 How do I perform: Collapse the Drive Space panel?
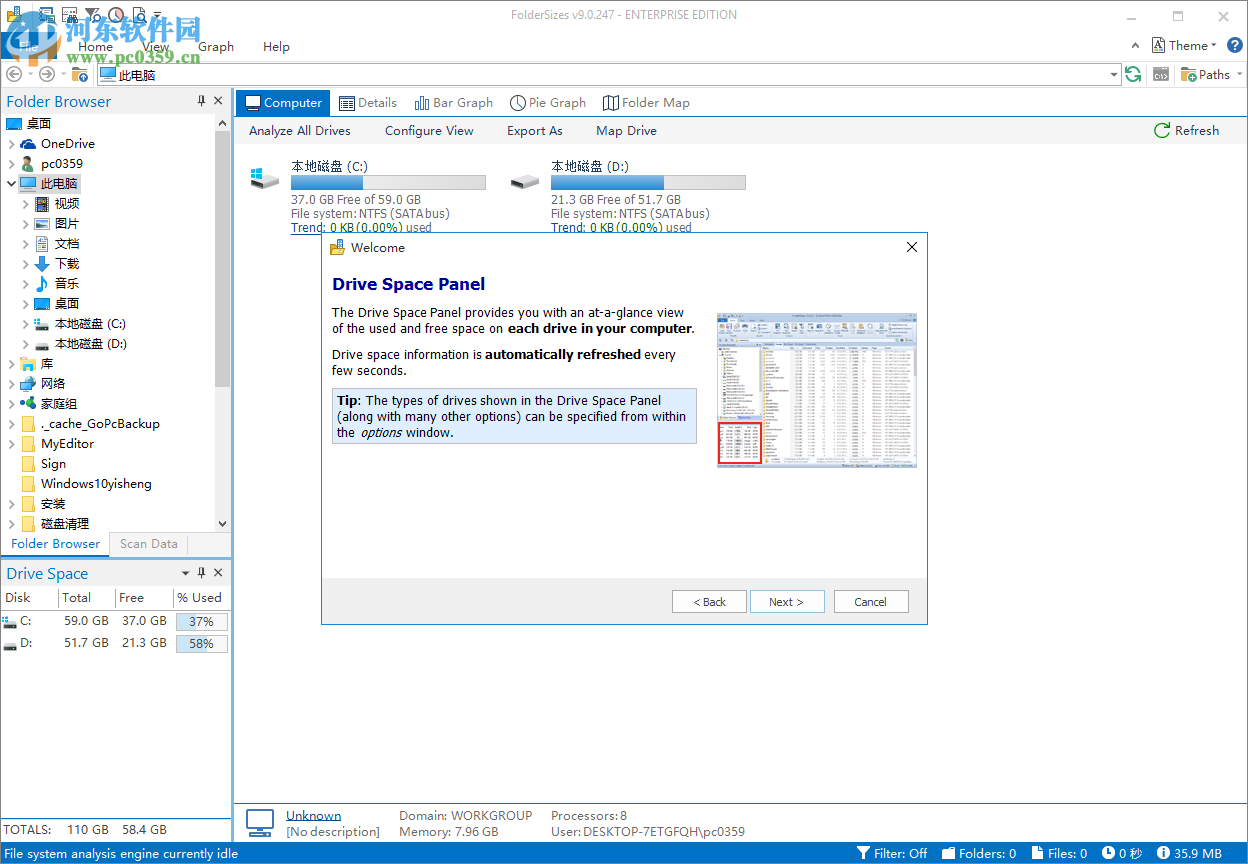185,572
